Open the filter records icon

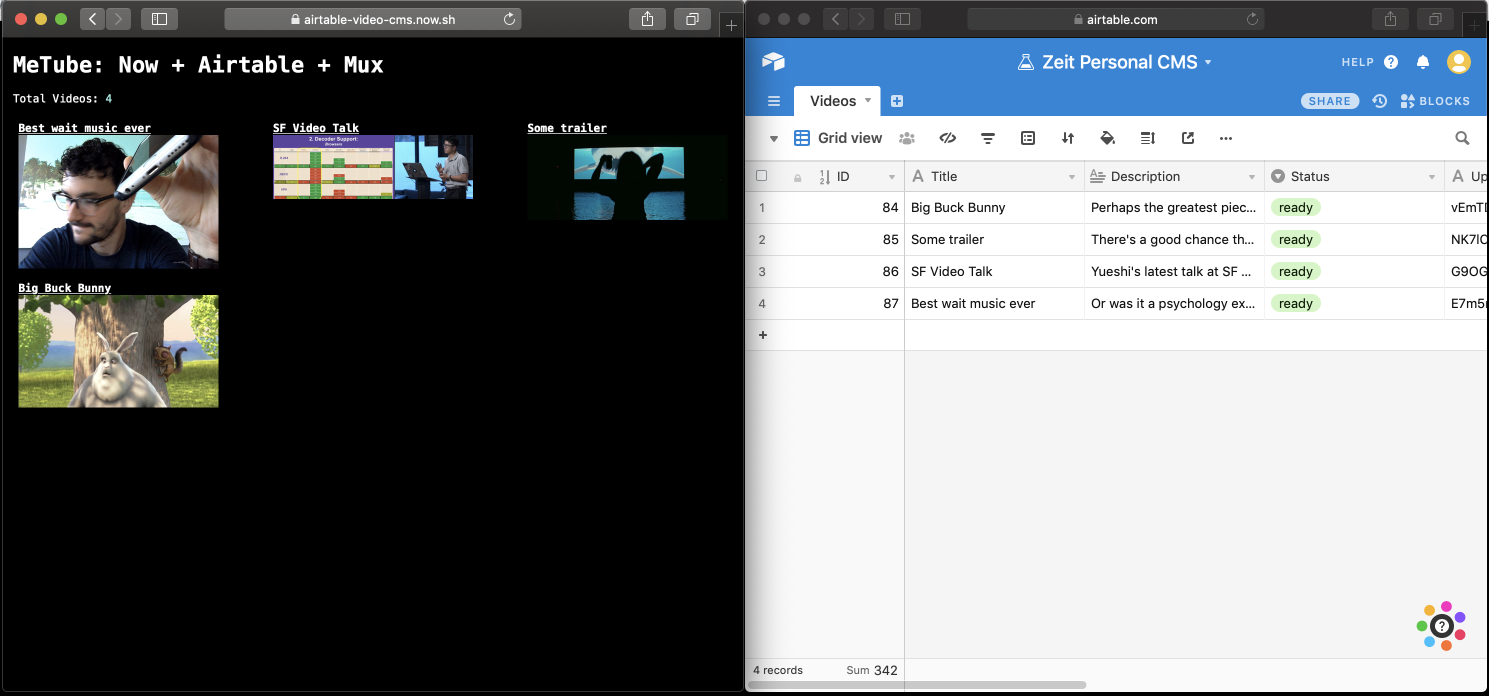click(x=988, y=138)
